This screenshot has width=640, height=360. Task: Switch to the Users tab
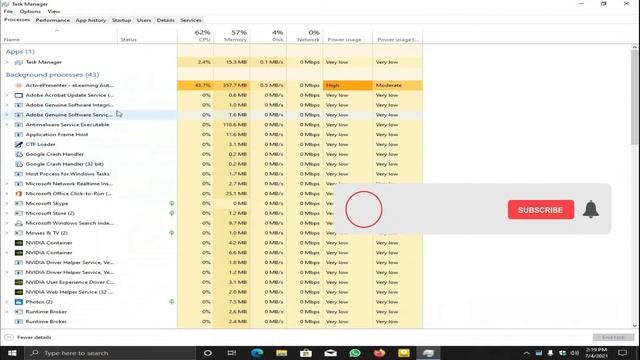click(x=144, y=20)
